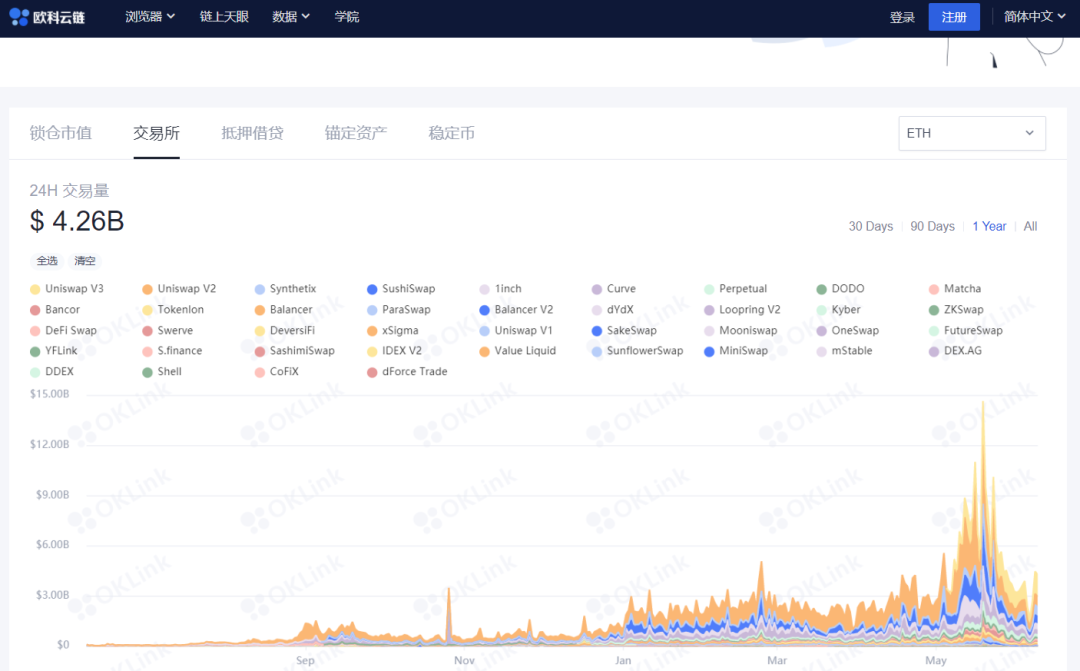
Task: Click the 注册 register button
Action: 953,16
